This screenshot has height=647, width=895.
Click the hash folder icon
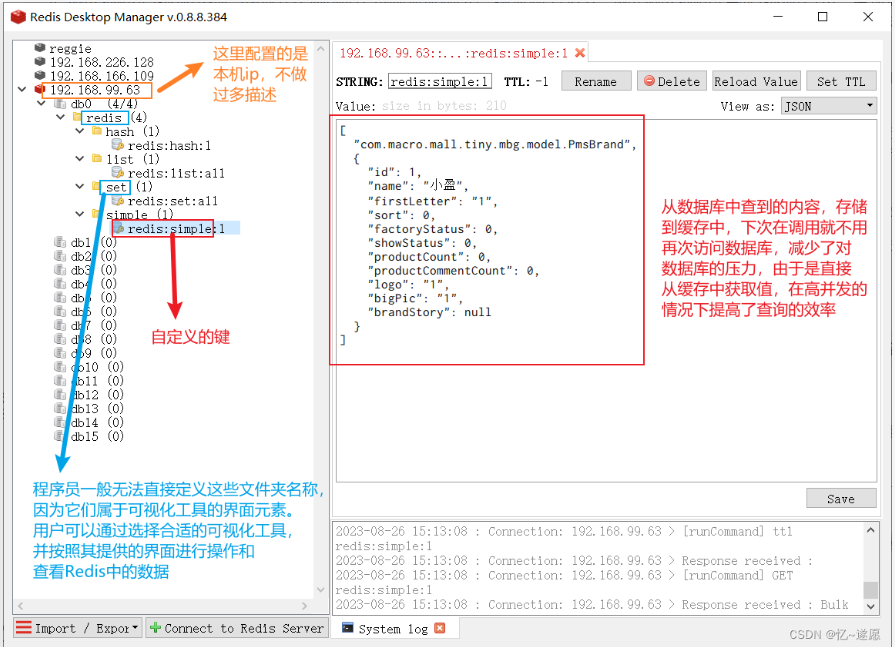point(97,131)
